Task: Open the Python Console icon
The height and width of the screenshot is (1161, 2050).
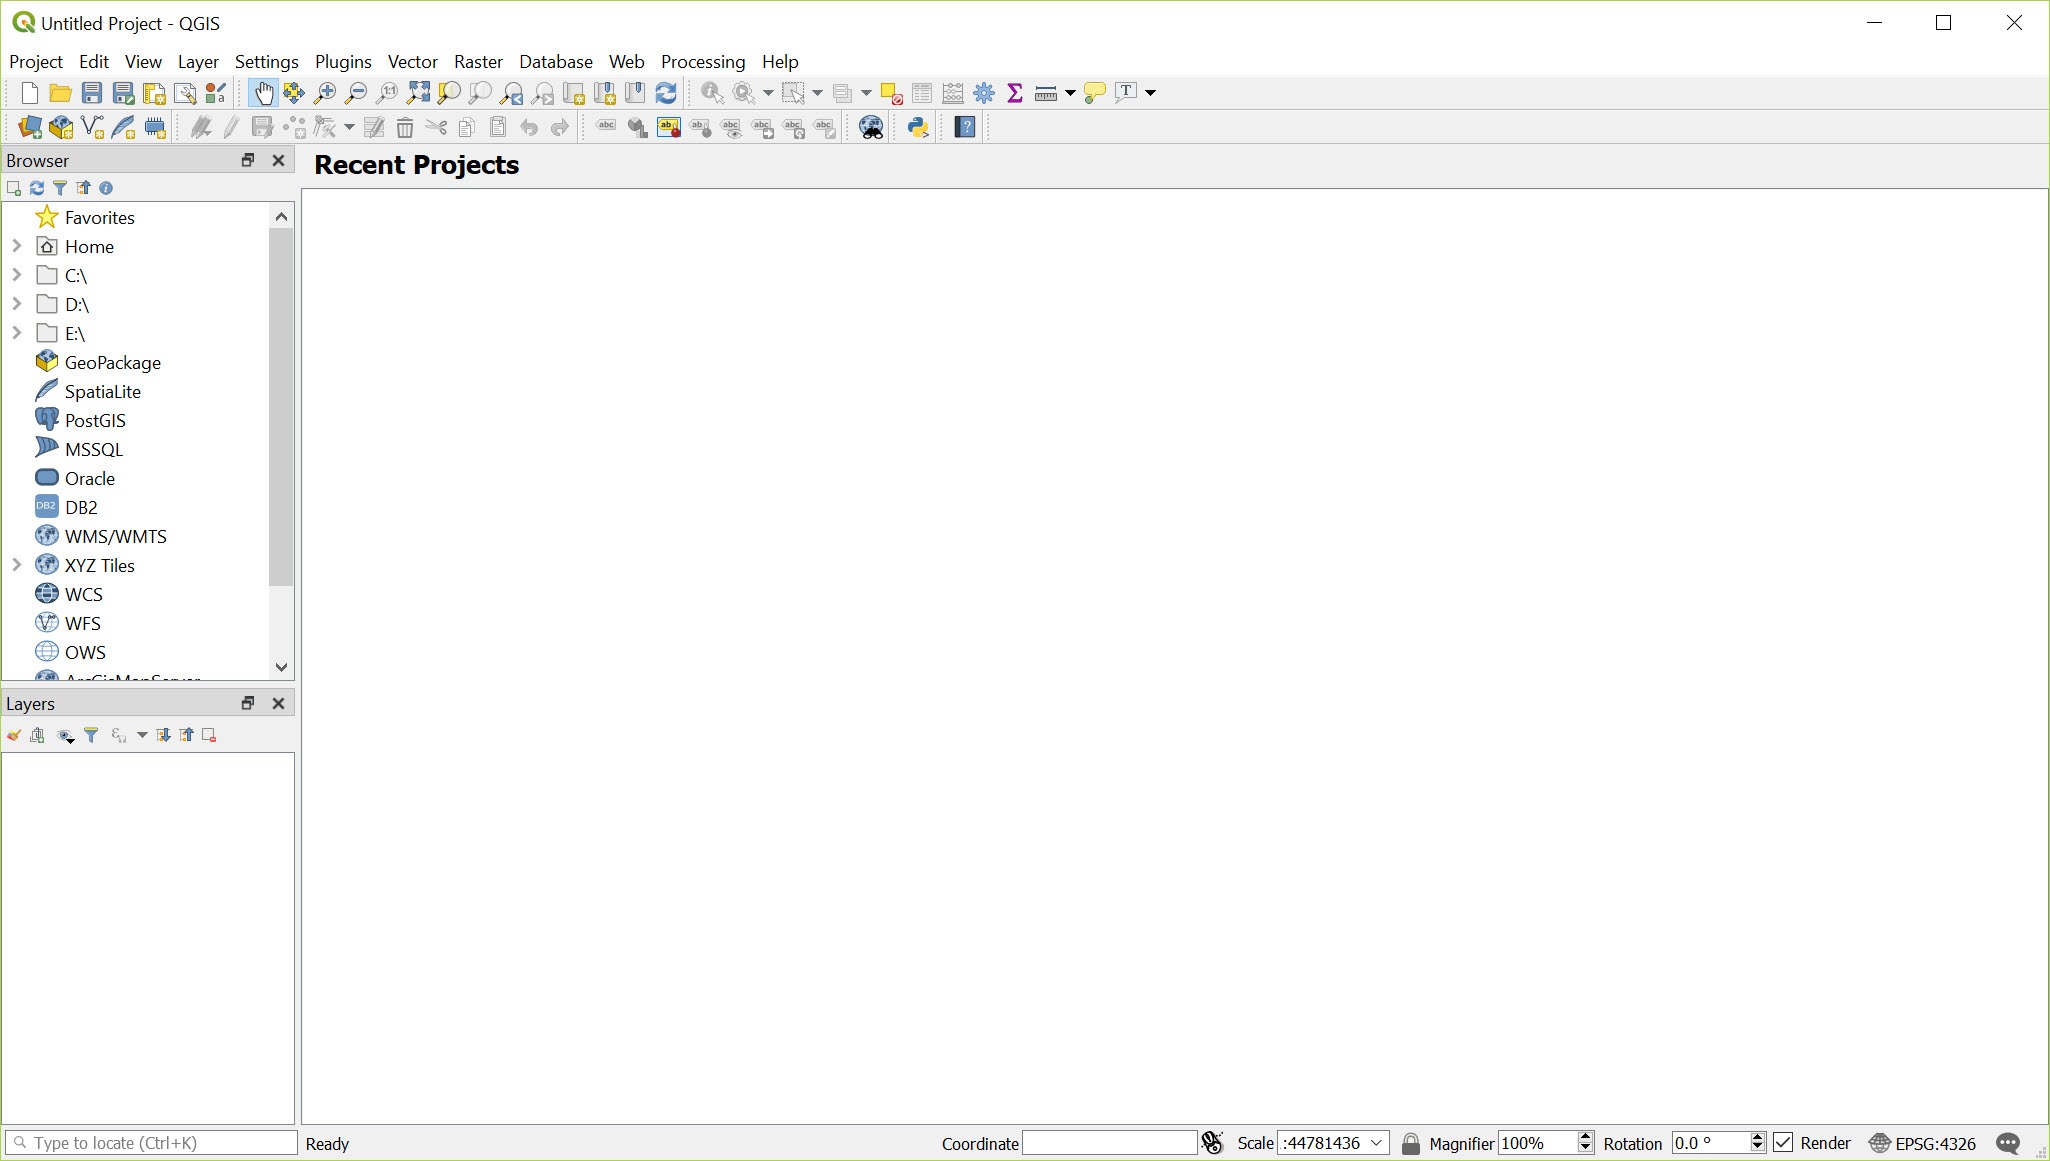Action: click(x=917, y=127)
